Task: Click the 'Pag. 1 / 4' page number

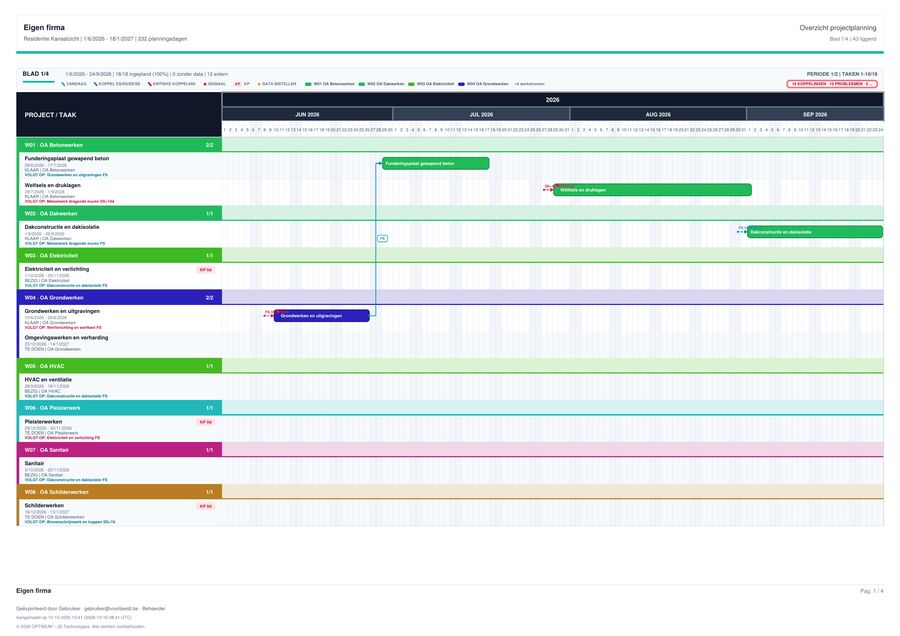Action: [872, 591]
